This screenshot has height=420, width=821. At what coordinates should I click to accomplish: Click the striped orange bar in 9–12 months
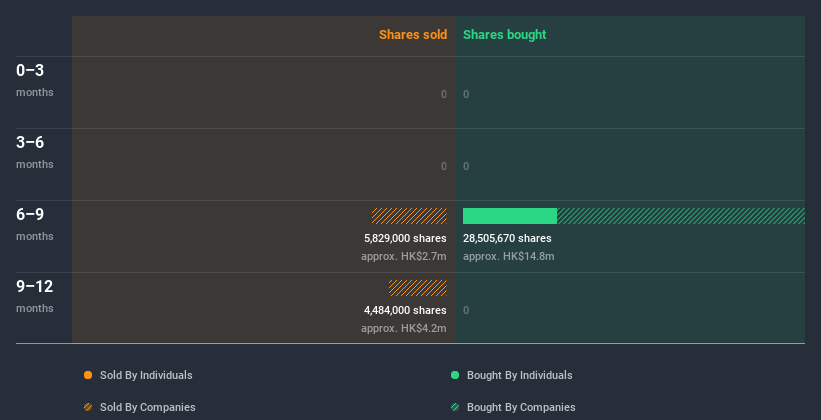click(418, 288)
